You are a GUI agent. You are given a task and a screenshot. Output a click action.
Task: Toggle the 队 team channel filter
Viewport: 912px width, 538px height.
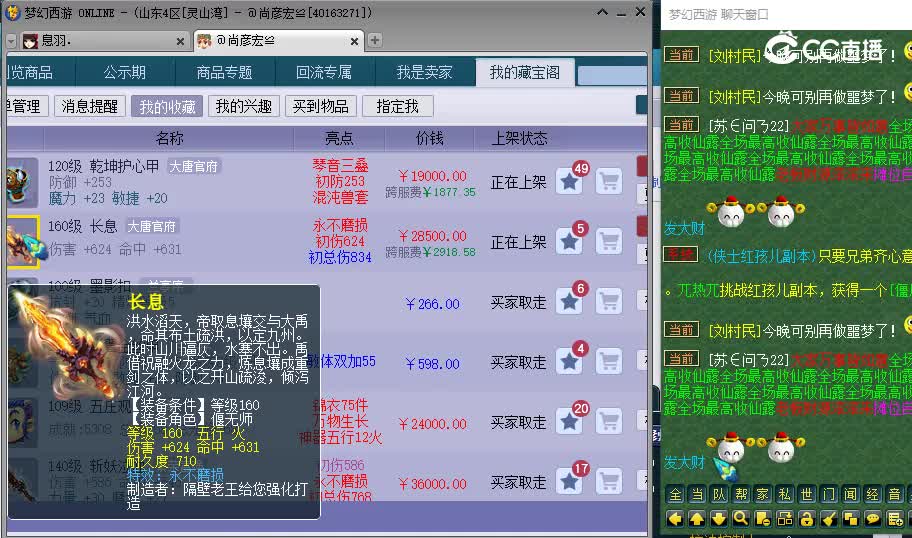(x=719, y=494)
